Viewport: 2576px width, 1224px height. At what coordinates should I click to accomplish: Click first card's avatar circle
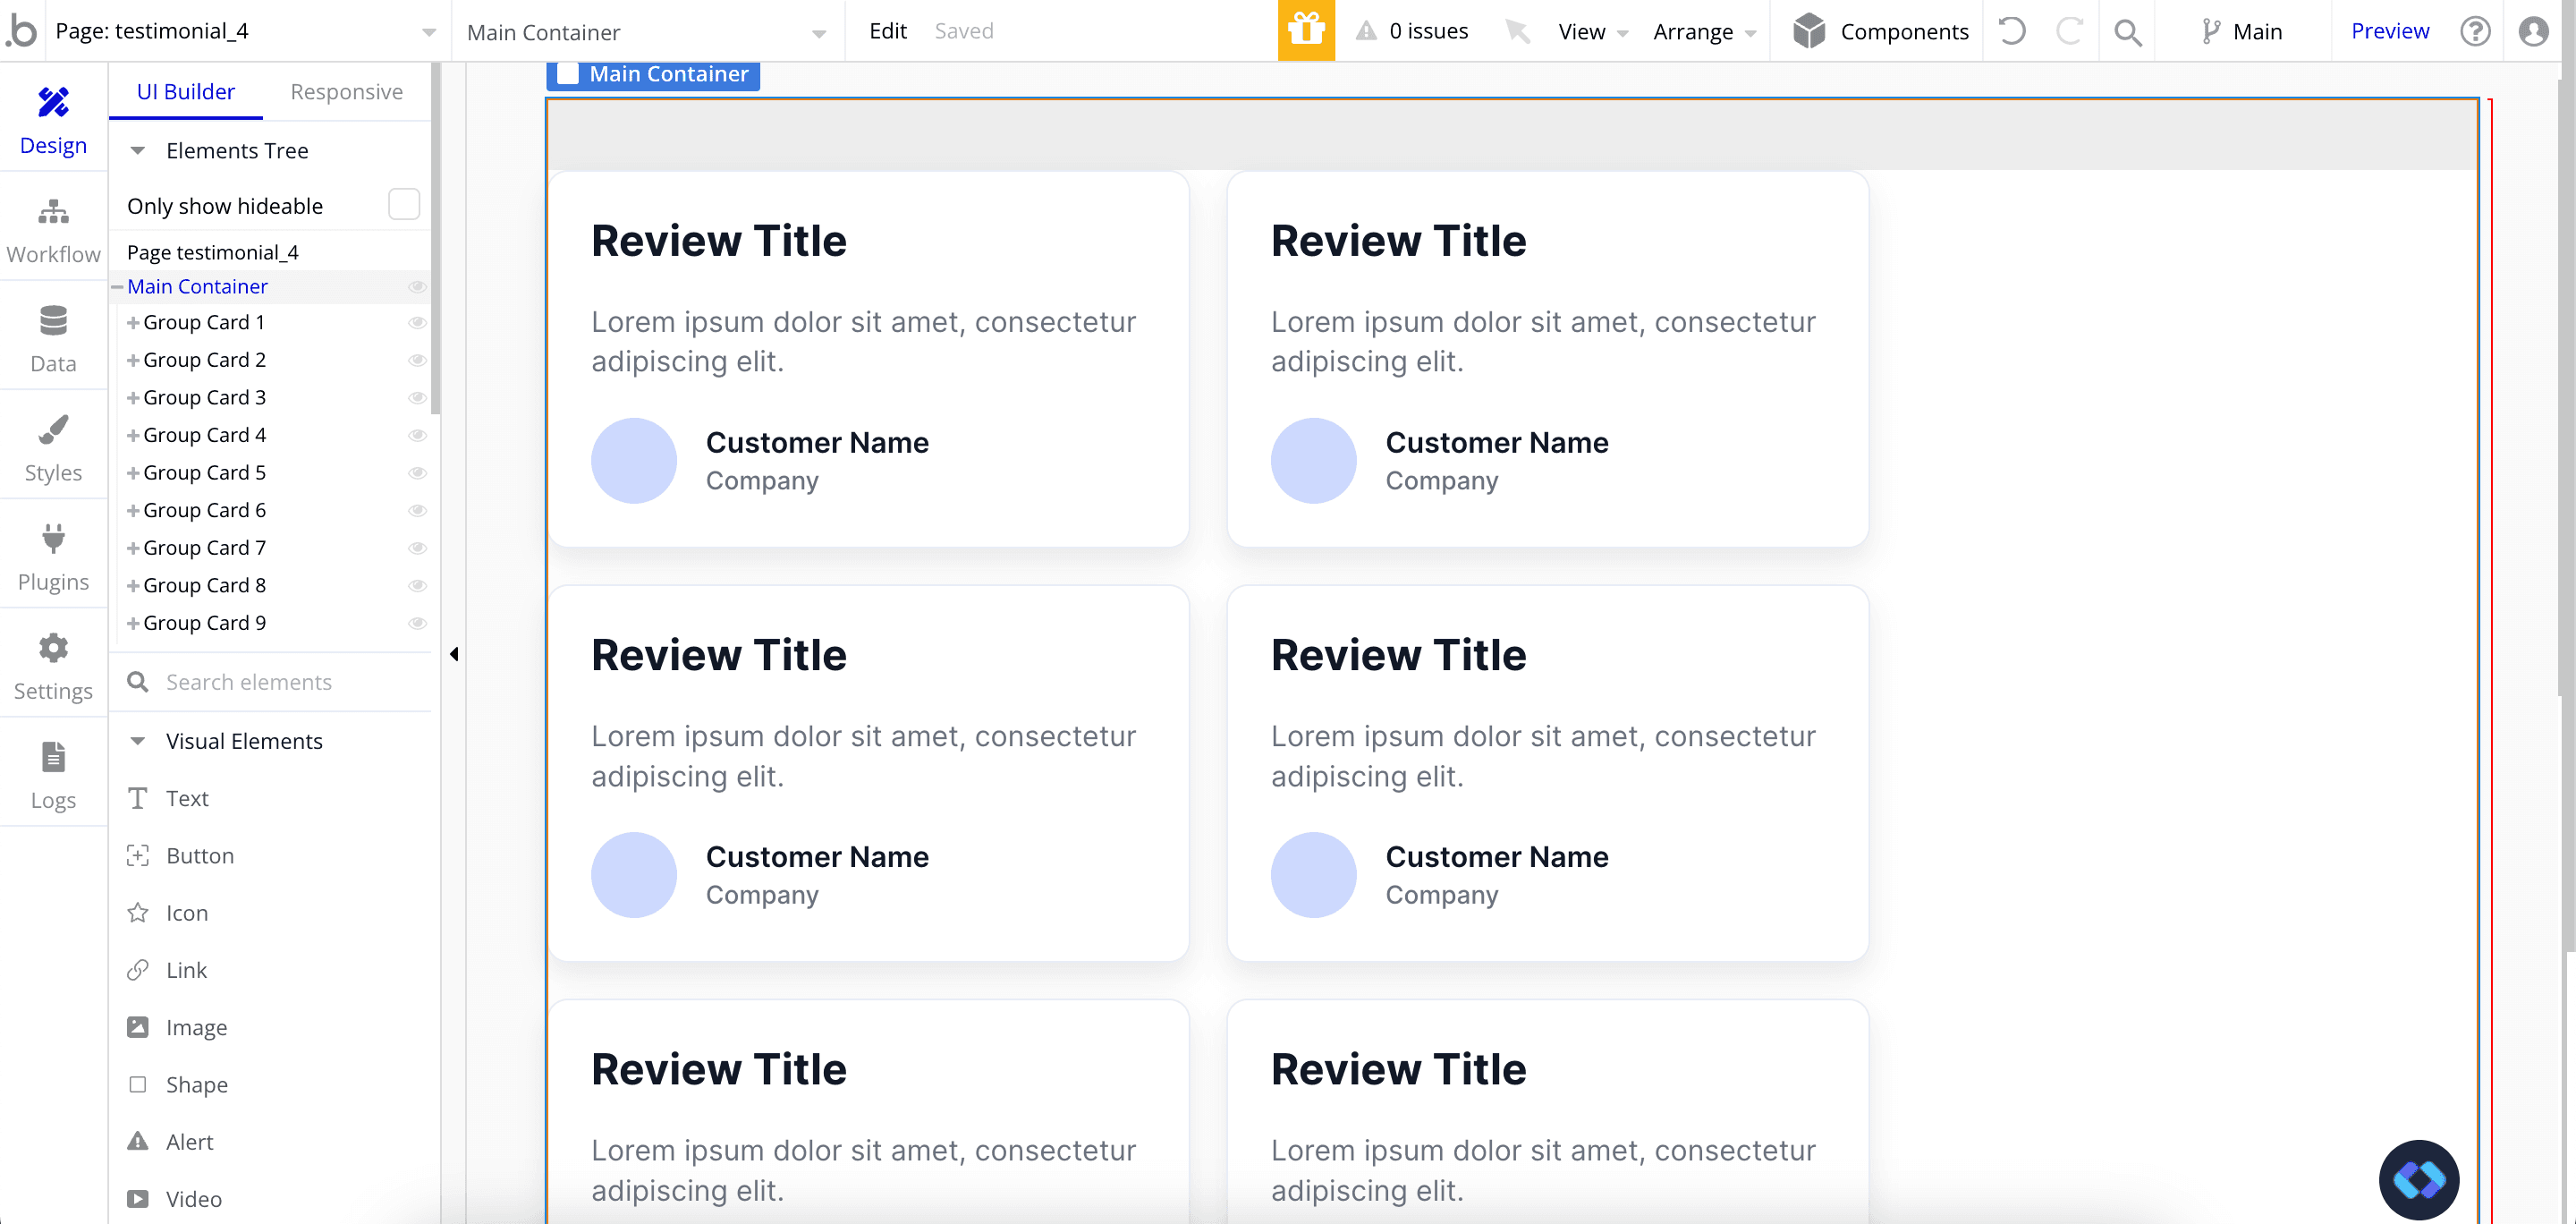[634, 460]
